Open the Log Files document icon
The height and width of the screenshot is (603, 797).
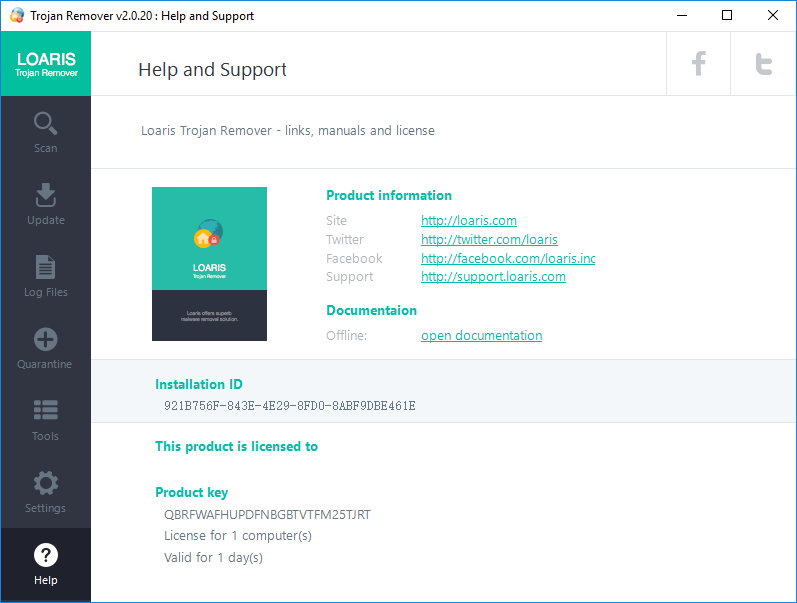click(45, 267)
